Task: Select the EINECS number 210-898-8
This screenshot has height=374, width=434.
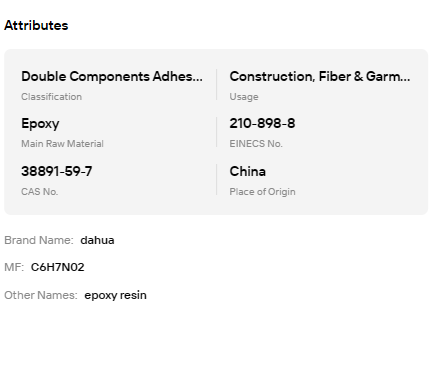Action: pos(262,123)
